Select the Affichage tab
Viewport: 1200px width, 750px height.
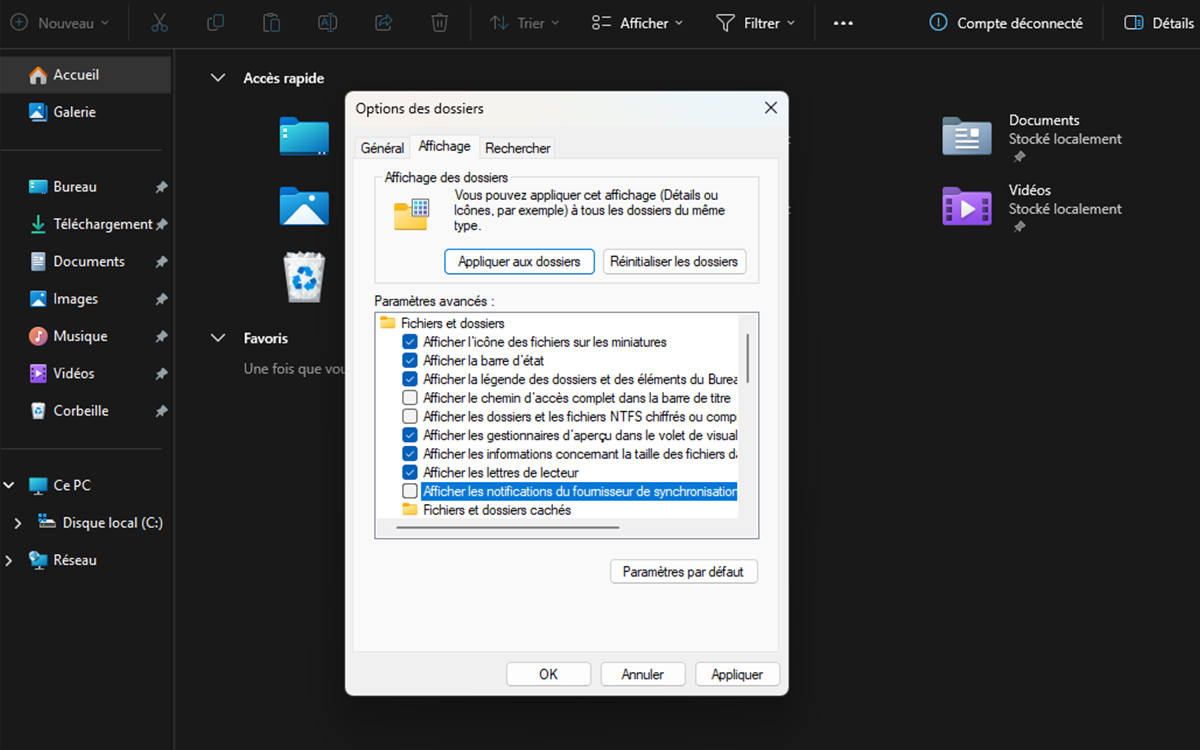pos(444,146)
